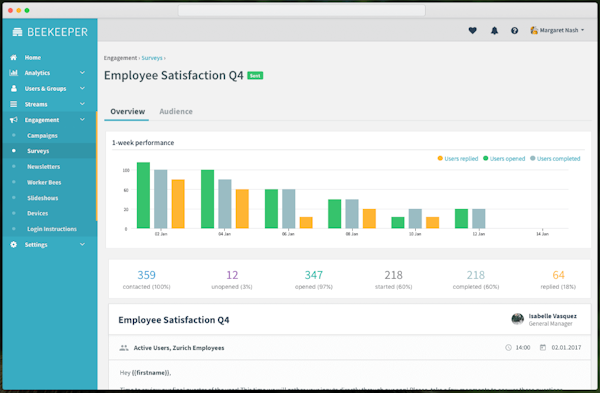Open Newsletters in the Engagement submenu
The width and height of the screenshot is (600, 393).
coord(43,166)
